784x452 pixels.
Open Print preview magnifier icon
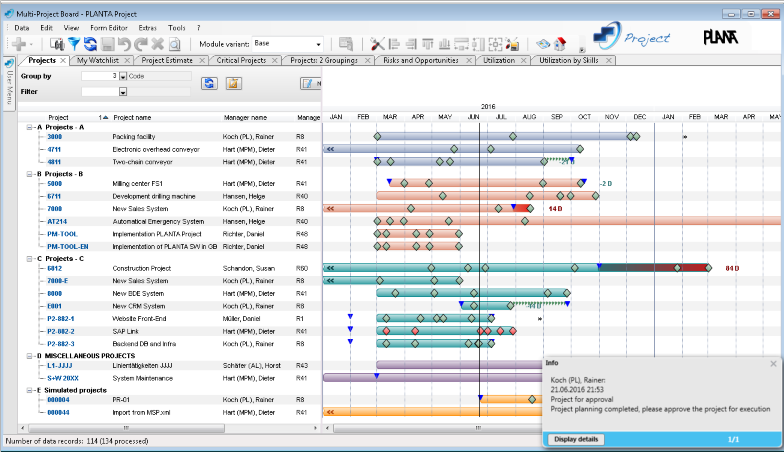[174, 44]
